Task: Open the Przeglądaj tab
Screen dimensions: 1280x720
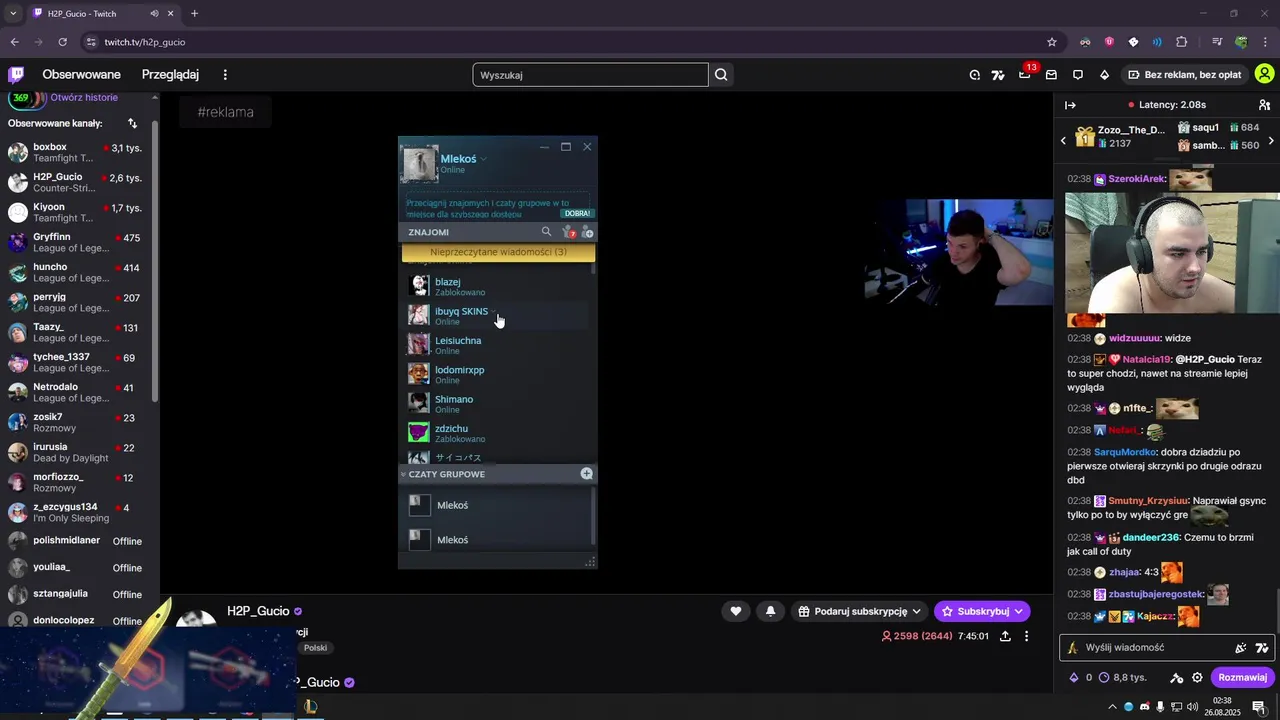Action: click(170, 75)
